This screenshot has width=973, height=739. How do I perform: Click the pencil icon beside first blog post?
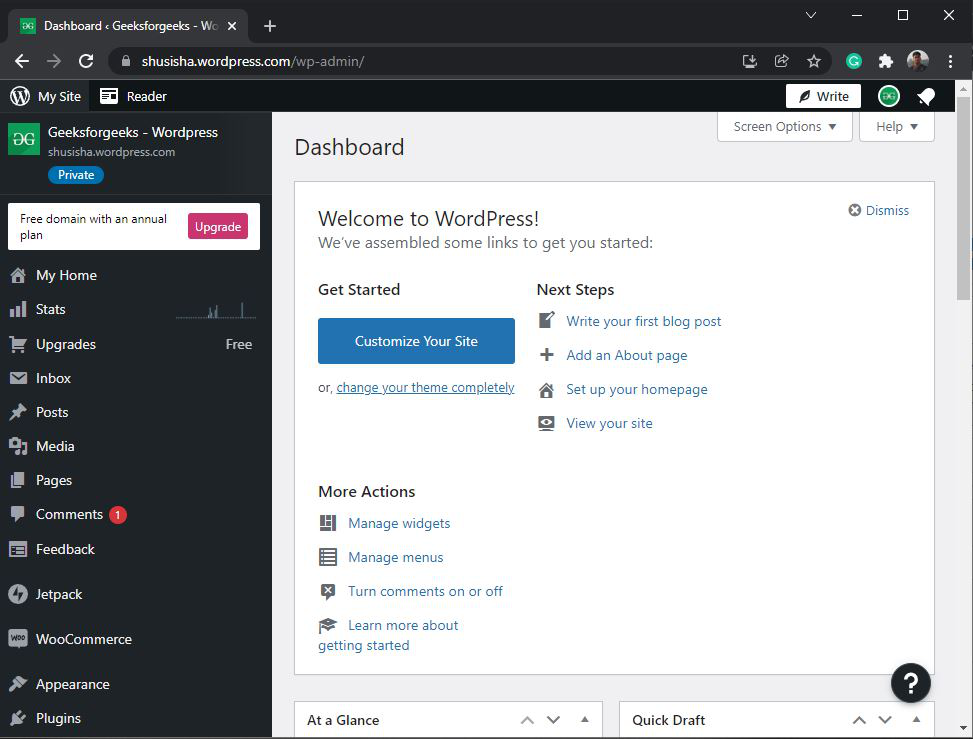pyautogui.click(x=546, y=320)
